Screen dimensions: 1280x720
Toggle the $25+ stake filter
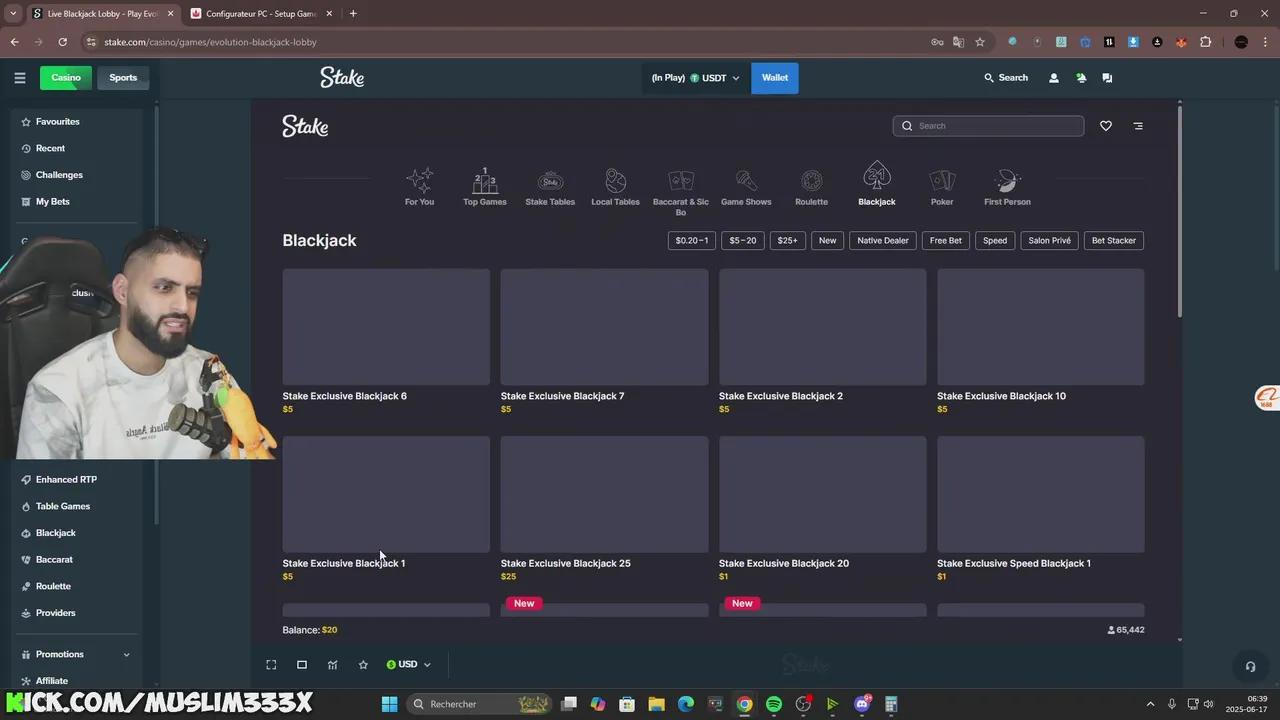point(788,240)
